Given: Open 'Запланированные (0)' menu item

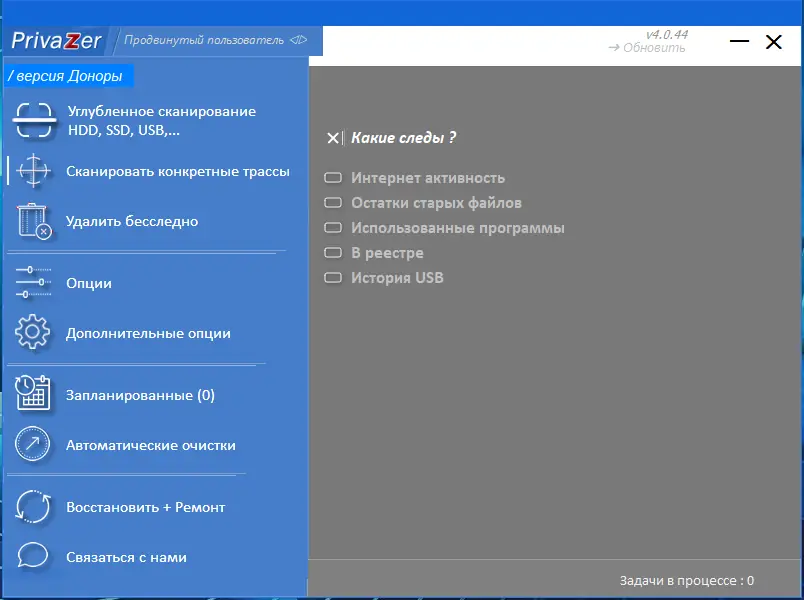Looking at the screenshot, I should click(140, 395).
